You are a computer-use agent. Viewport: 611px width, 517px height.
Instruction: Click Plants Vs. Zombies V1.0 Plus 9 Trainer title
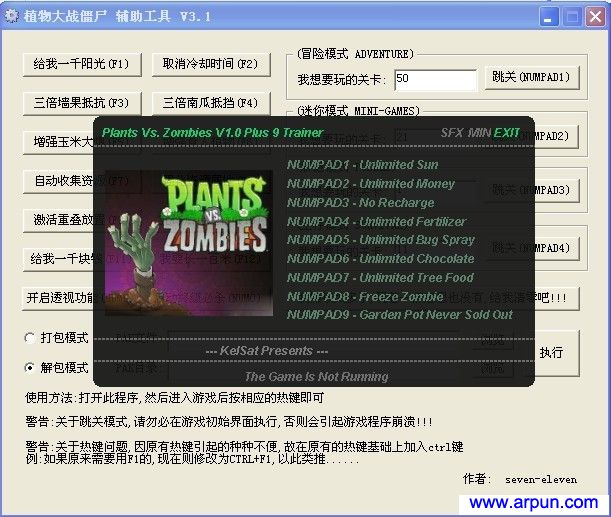(x=212, y=133)
